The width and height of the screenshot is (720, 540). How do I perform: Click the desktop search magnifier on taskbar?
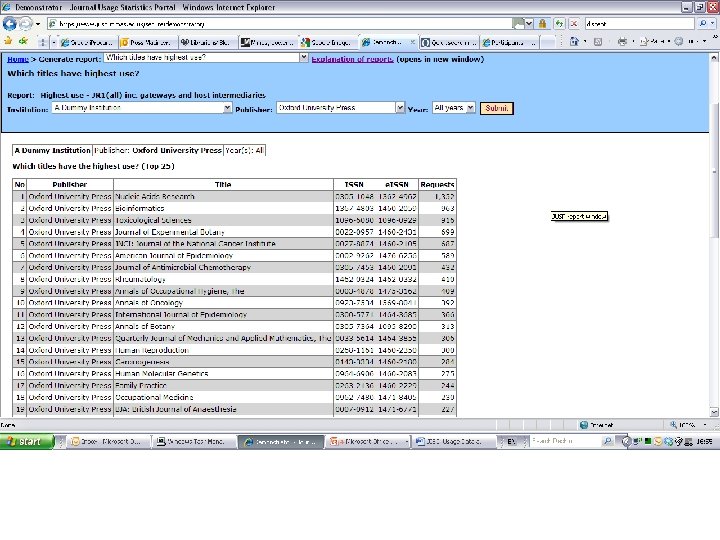pyautogui.click(x=608, y=442)
